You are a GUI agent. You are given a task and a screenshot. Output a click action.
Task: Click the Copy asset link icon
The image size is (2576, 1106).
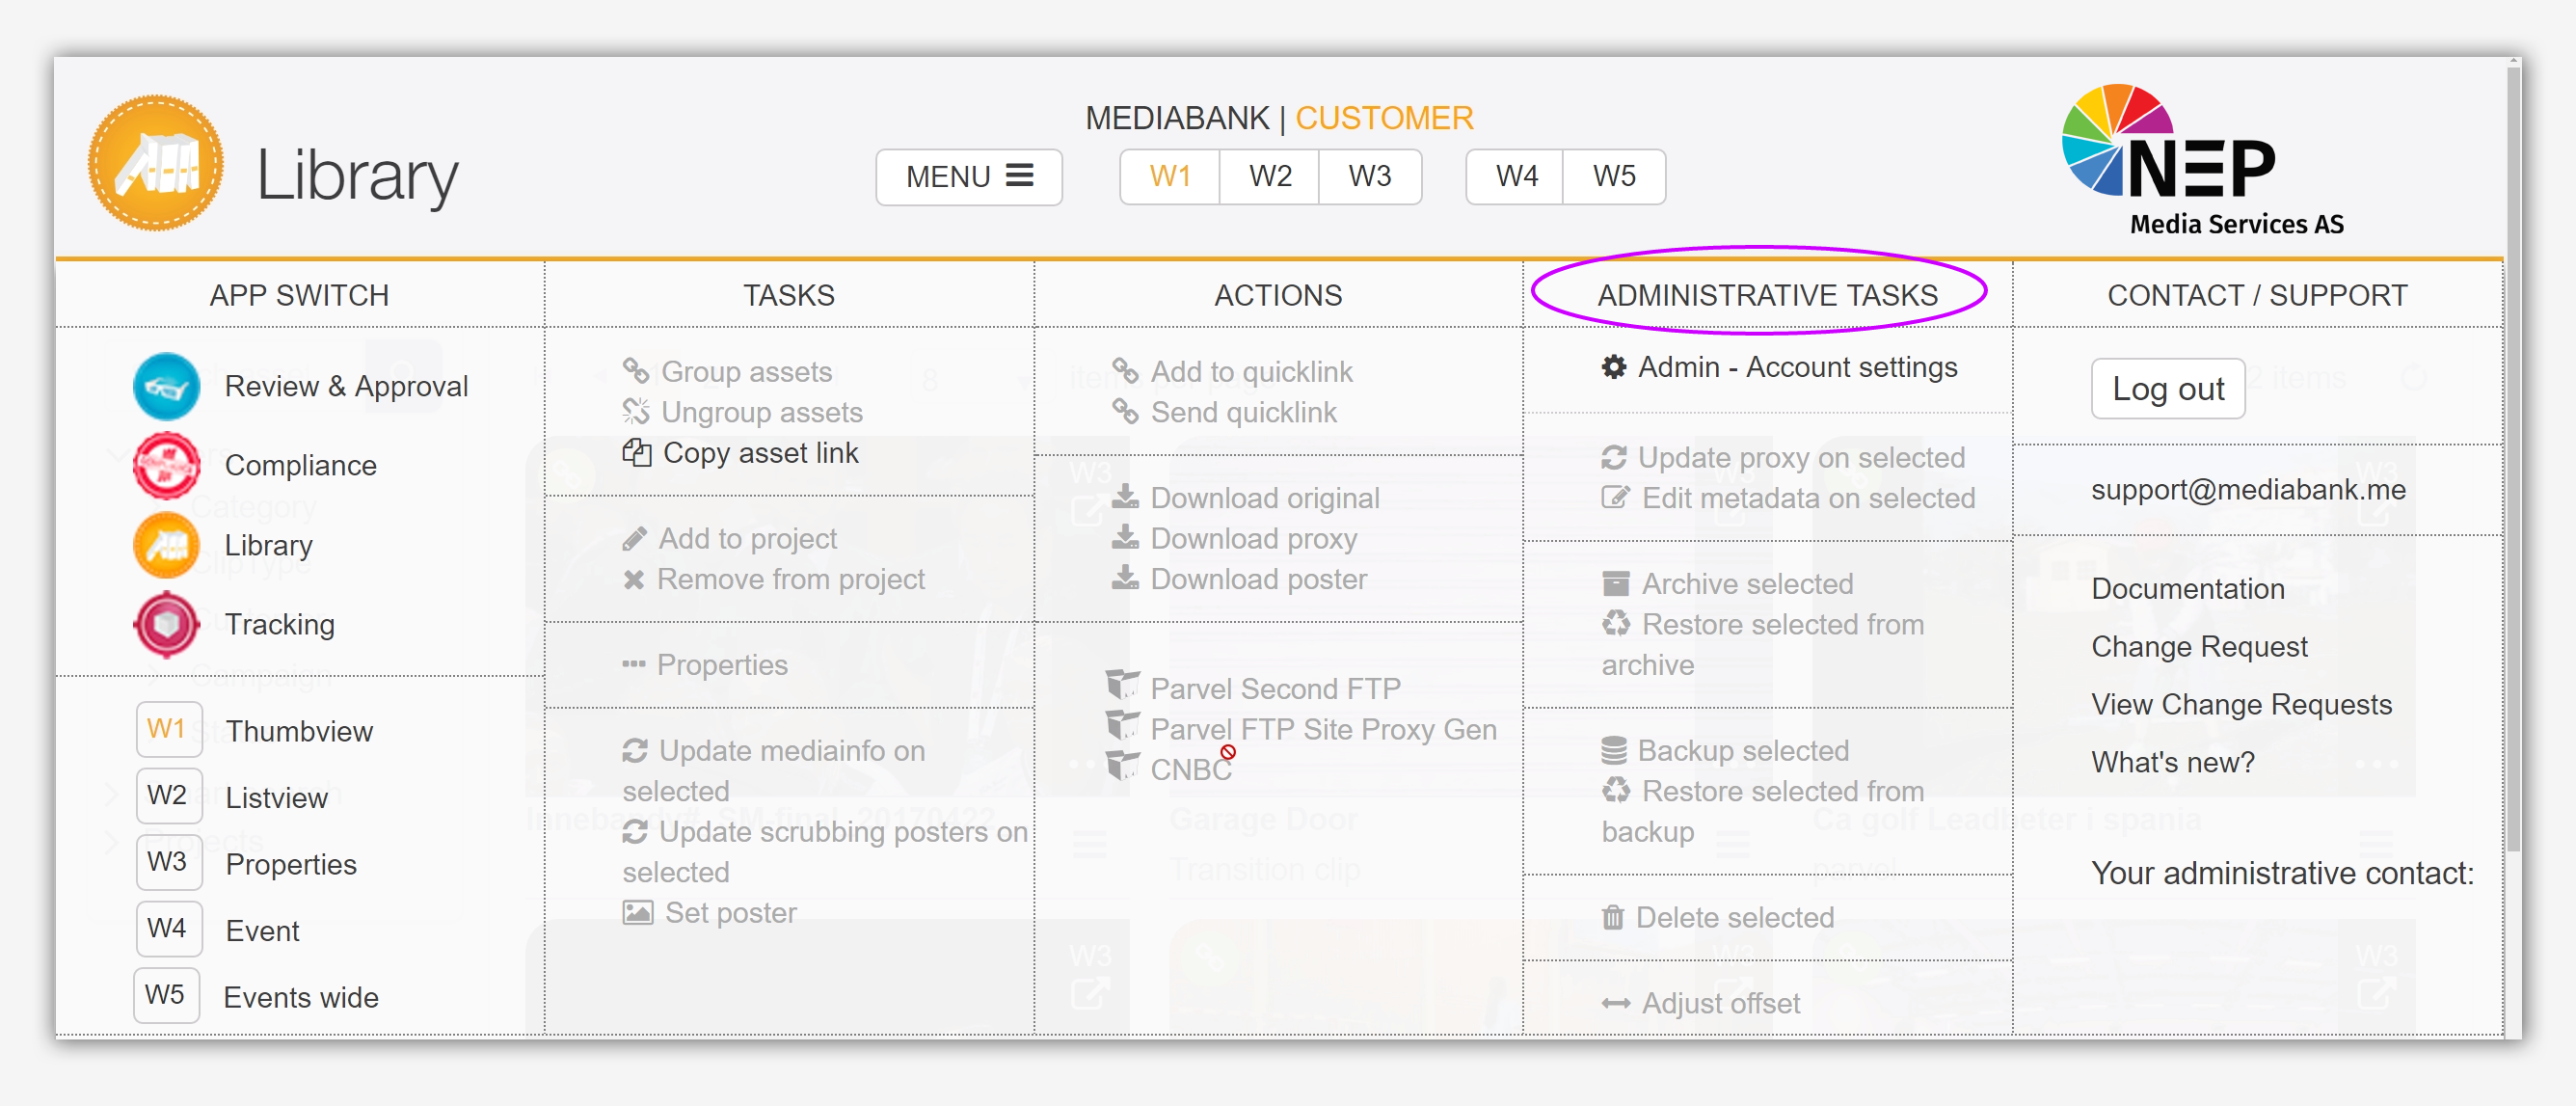pos(636,453)
